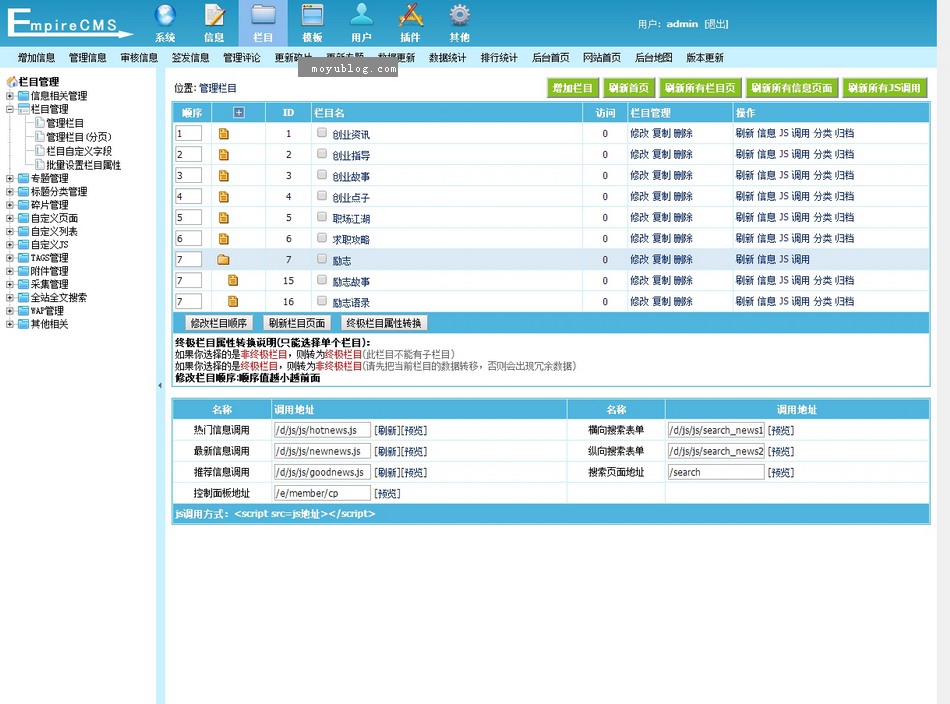
Task: Open 批量设置栏目属性 in the sidebar
Action: click(84, 165)
